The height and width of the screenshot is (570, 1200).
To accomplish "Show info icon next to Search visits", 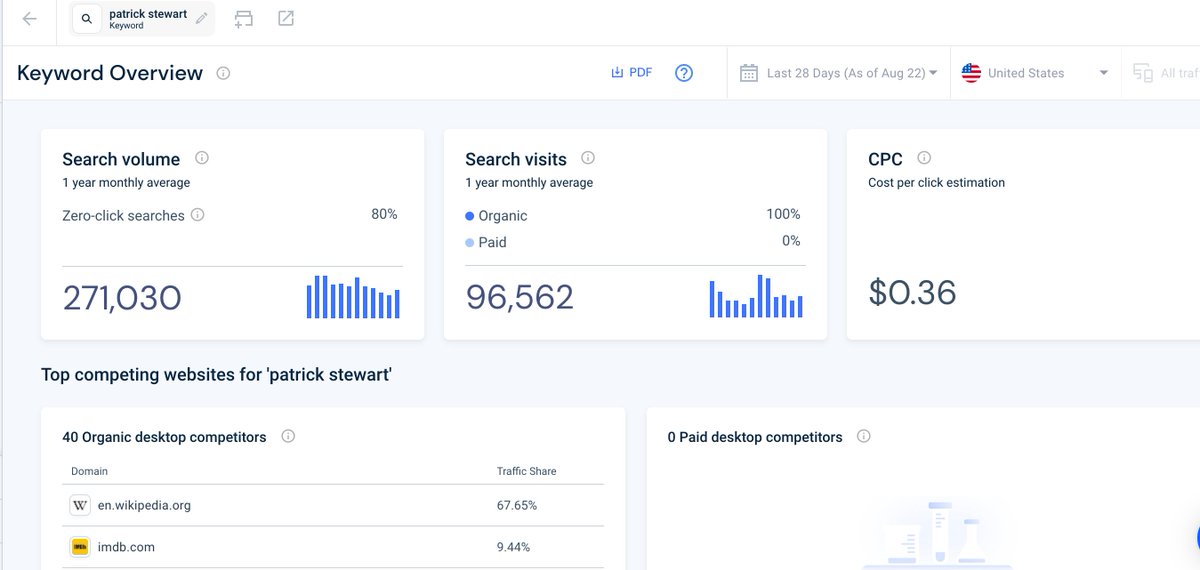I will click(588, 158).
